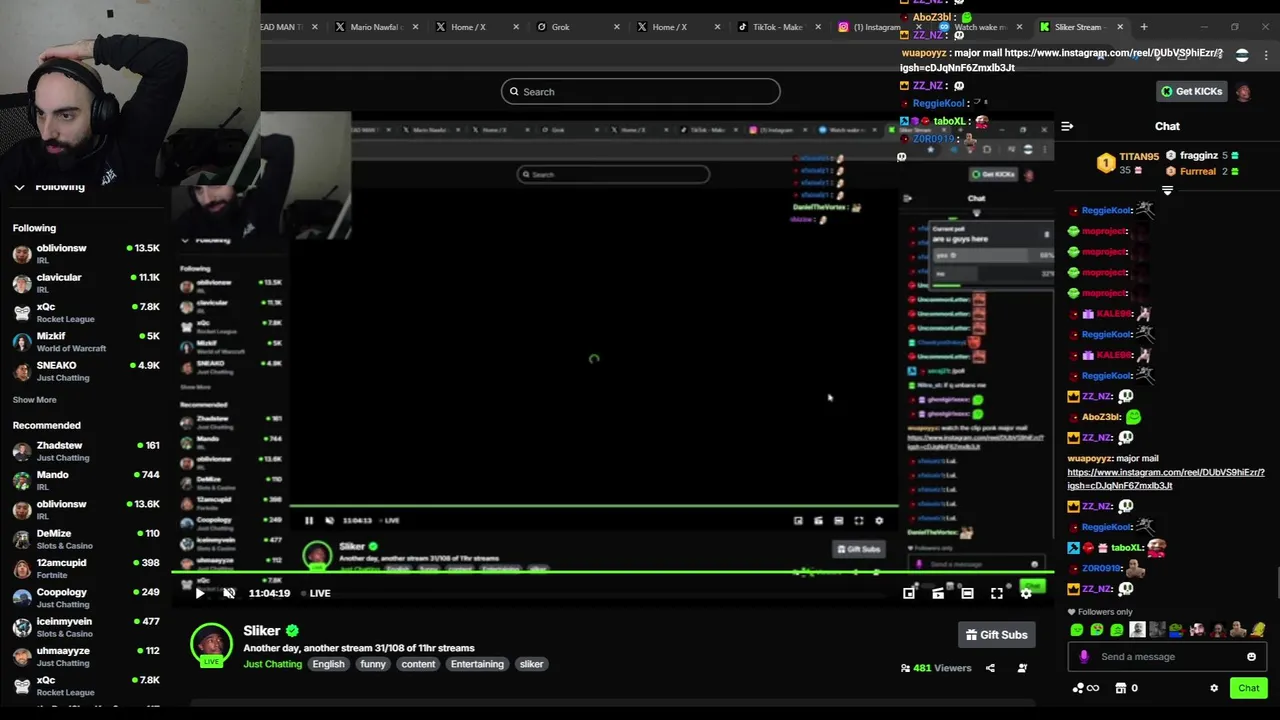Screen dimensions: 1280x720
Task: Unmute the stream's speaker icon
Action: tap(229, 593)
